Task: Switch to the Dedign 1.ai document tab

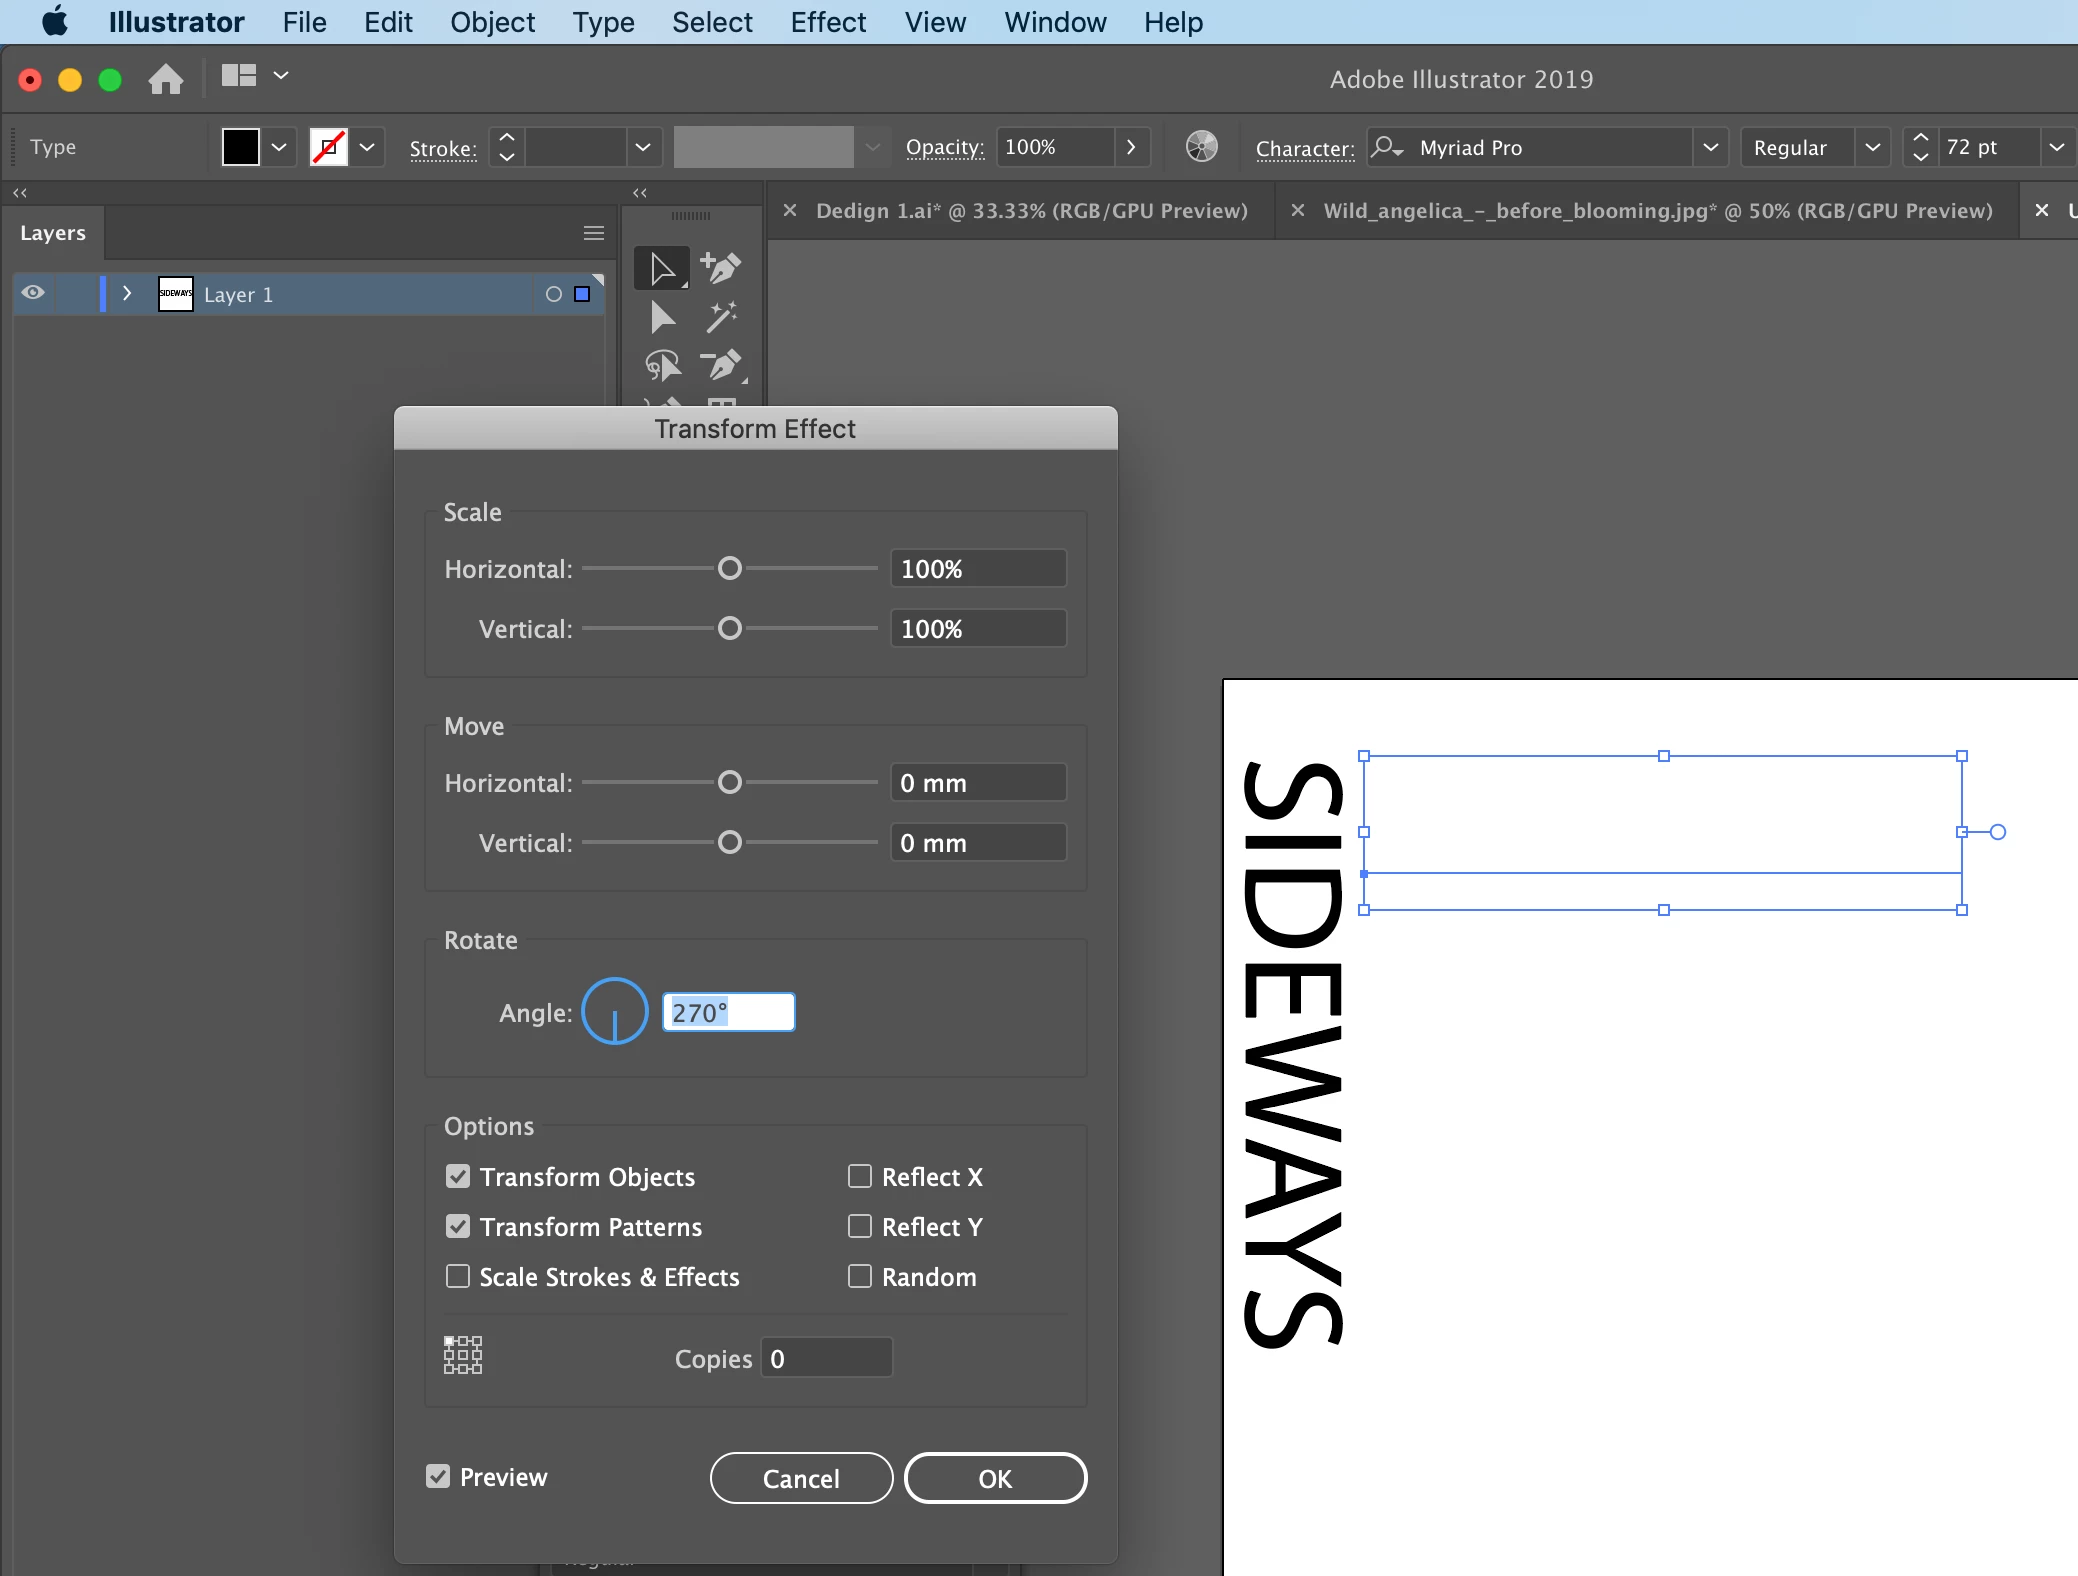Action: coord(1031,211)
